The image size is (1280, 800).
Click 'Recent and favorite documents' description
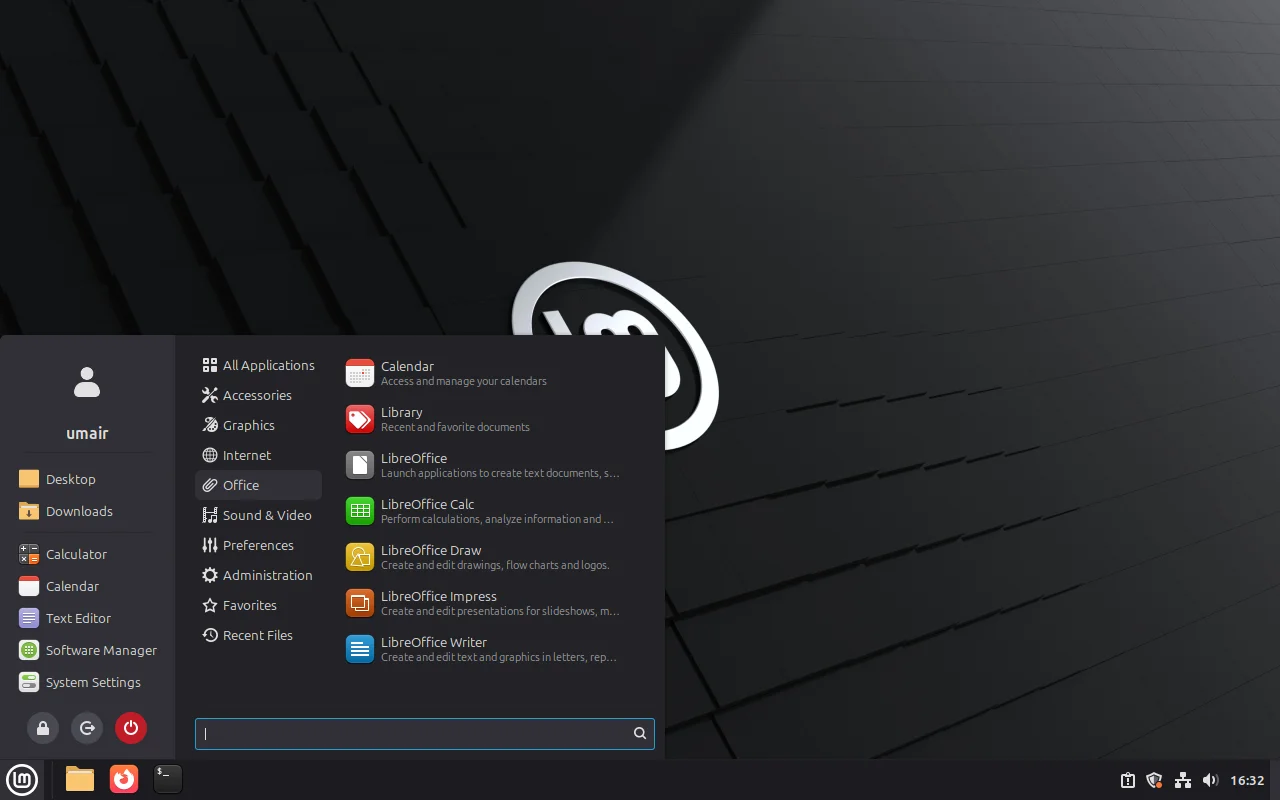point(455,427)
